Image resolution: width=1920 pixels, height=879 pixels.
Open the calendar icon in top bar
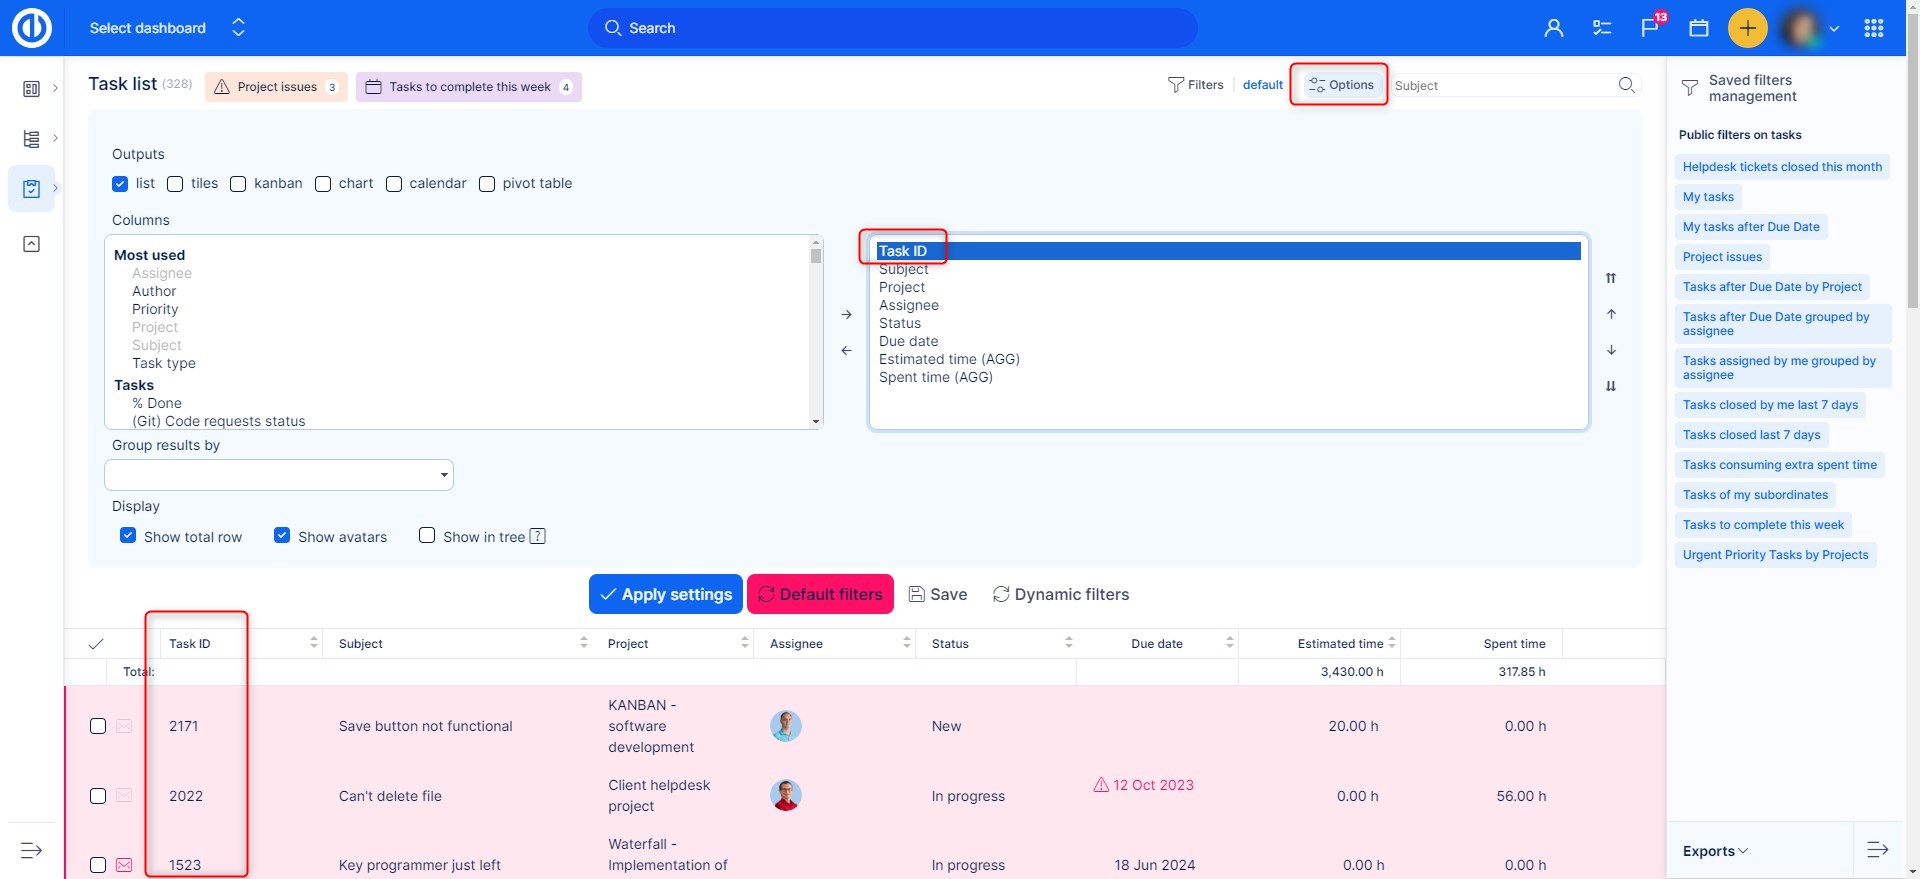point(1699,28)
